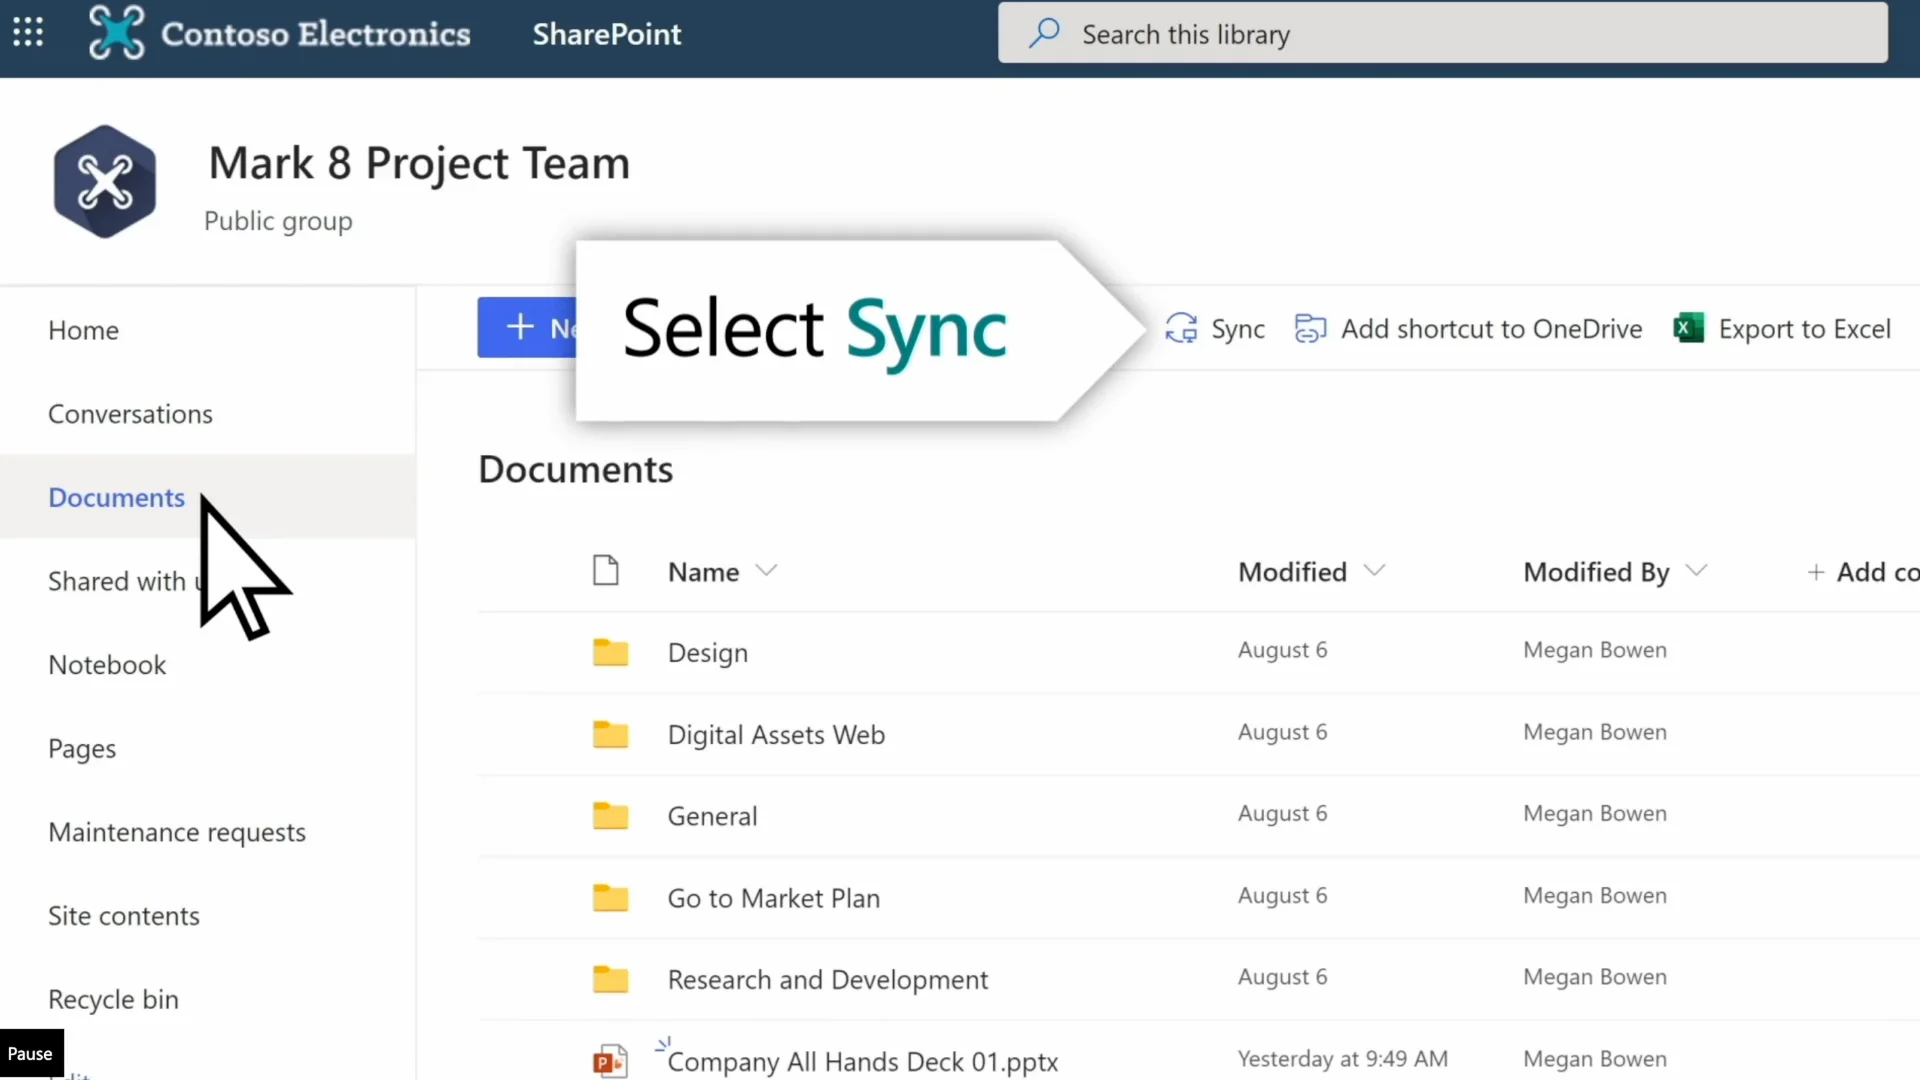
Task: Open the Research and Development folder icon
Action: (609, 978)
